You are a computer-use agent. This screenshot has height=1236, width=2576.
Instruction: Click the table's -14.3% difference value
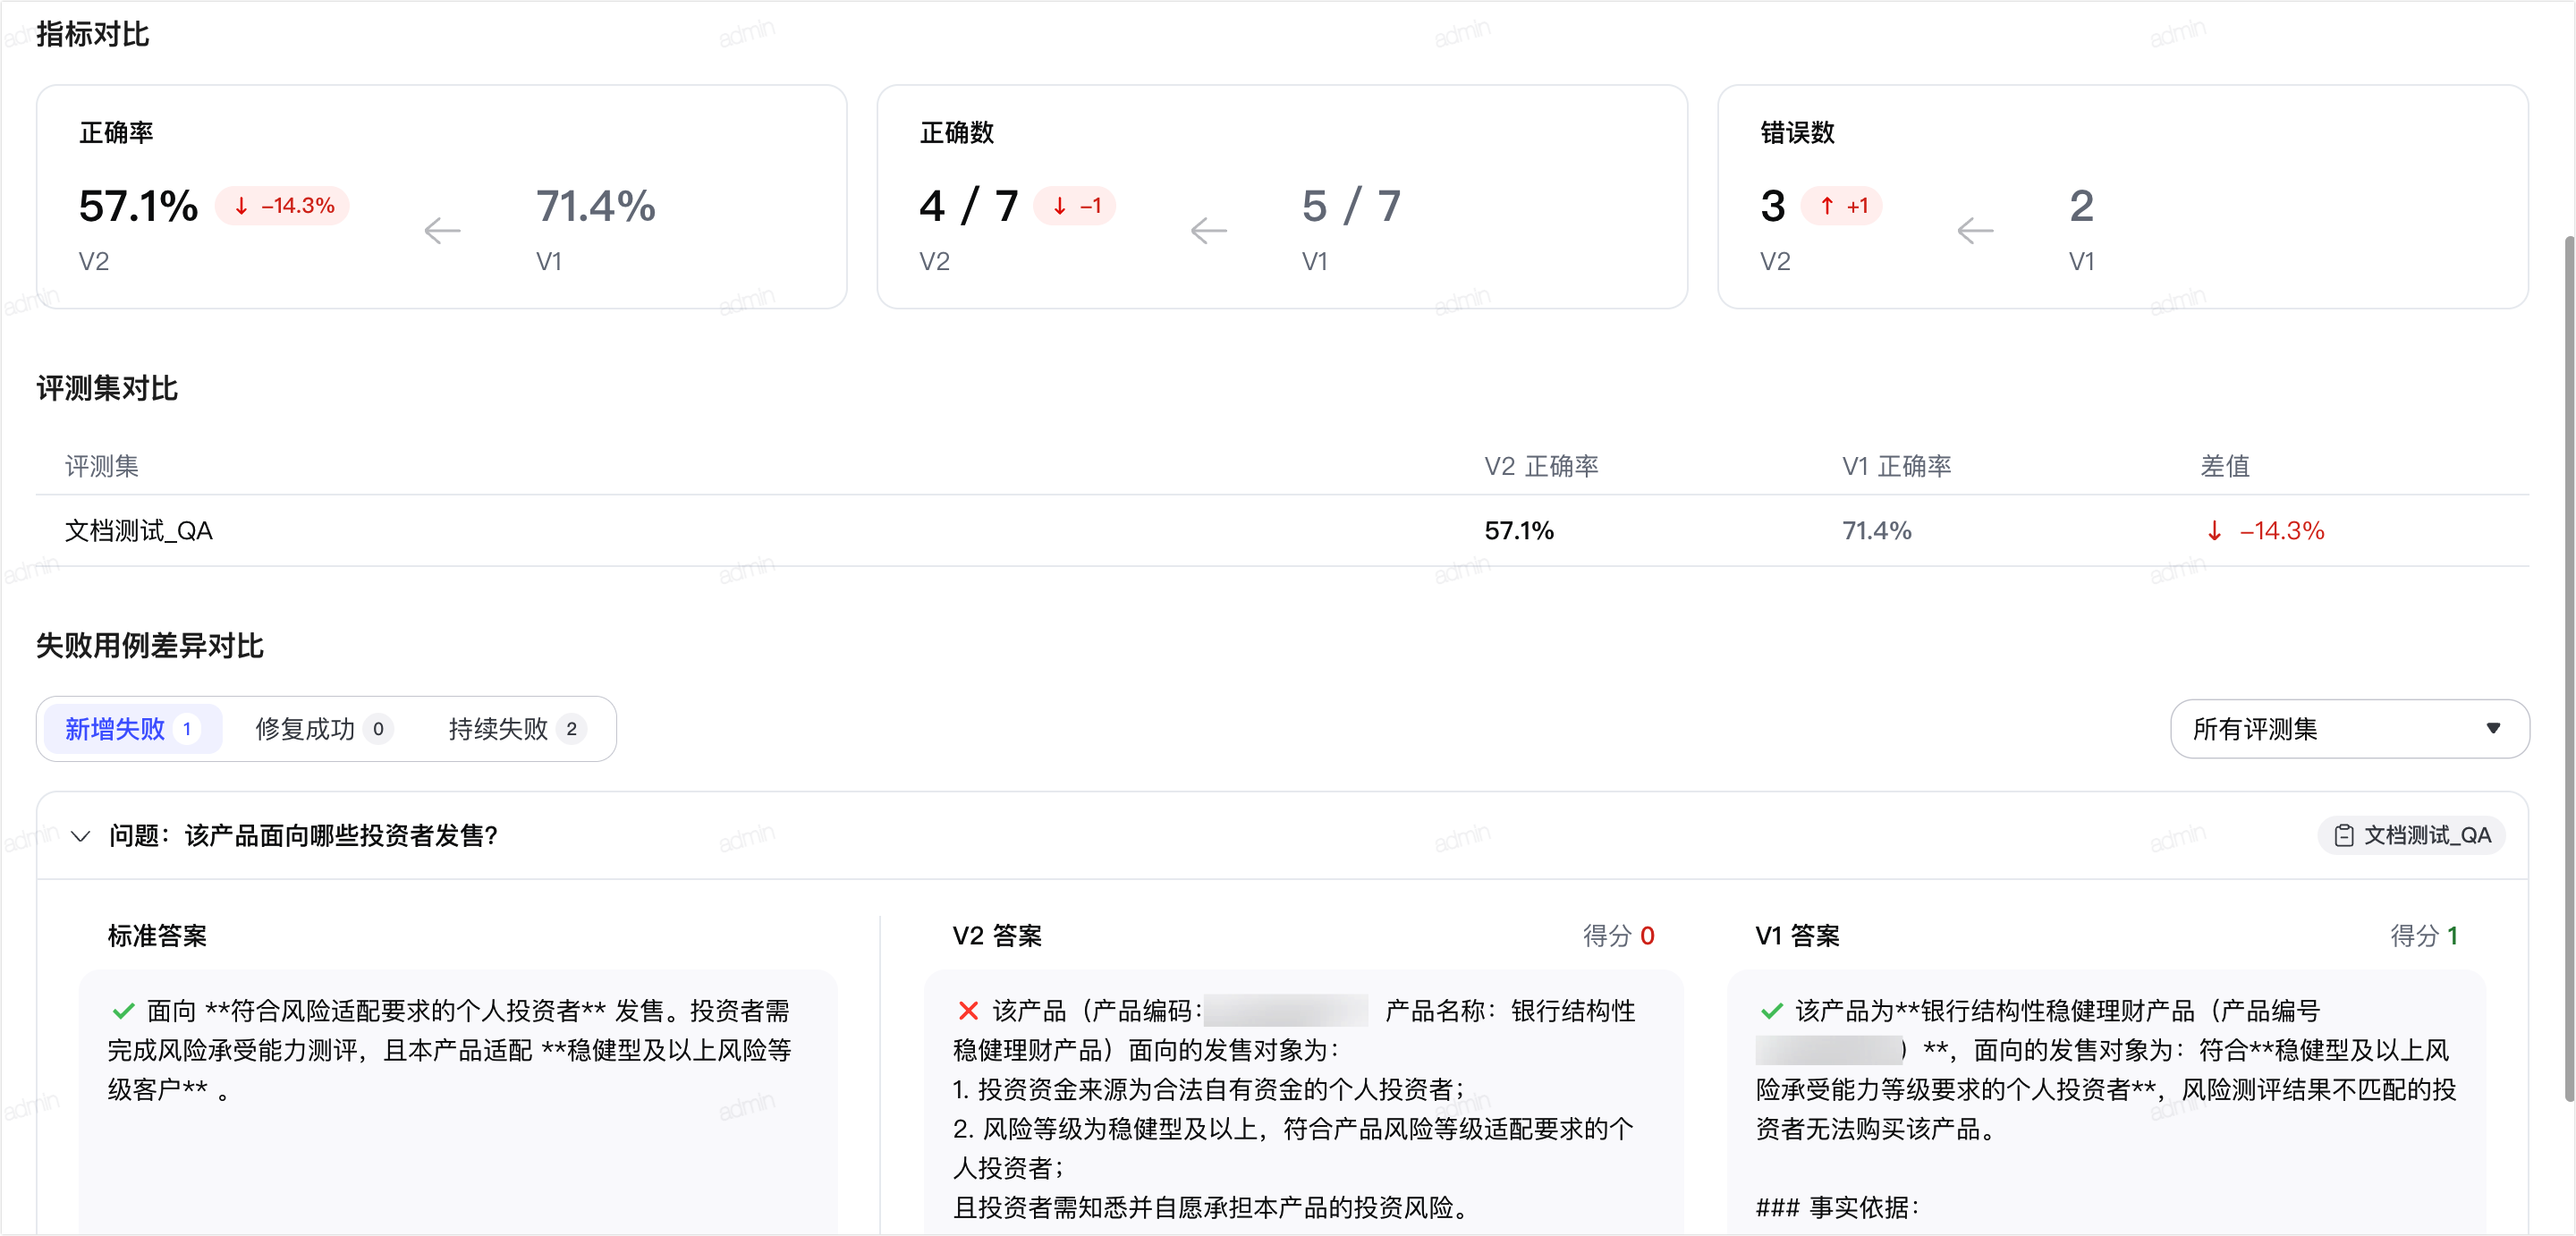[2266, 531]
